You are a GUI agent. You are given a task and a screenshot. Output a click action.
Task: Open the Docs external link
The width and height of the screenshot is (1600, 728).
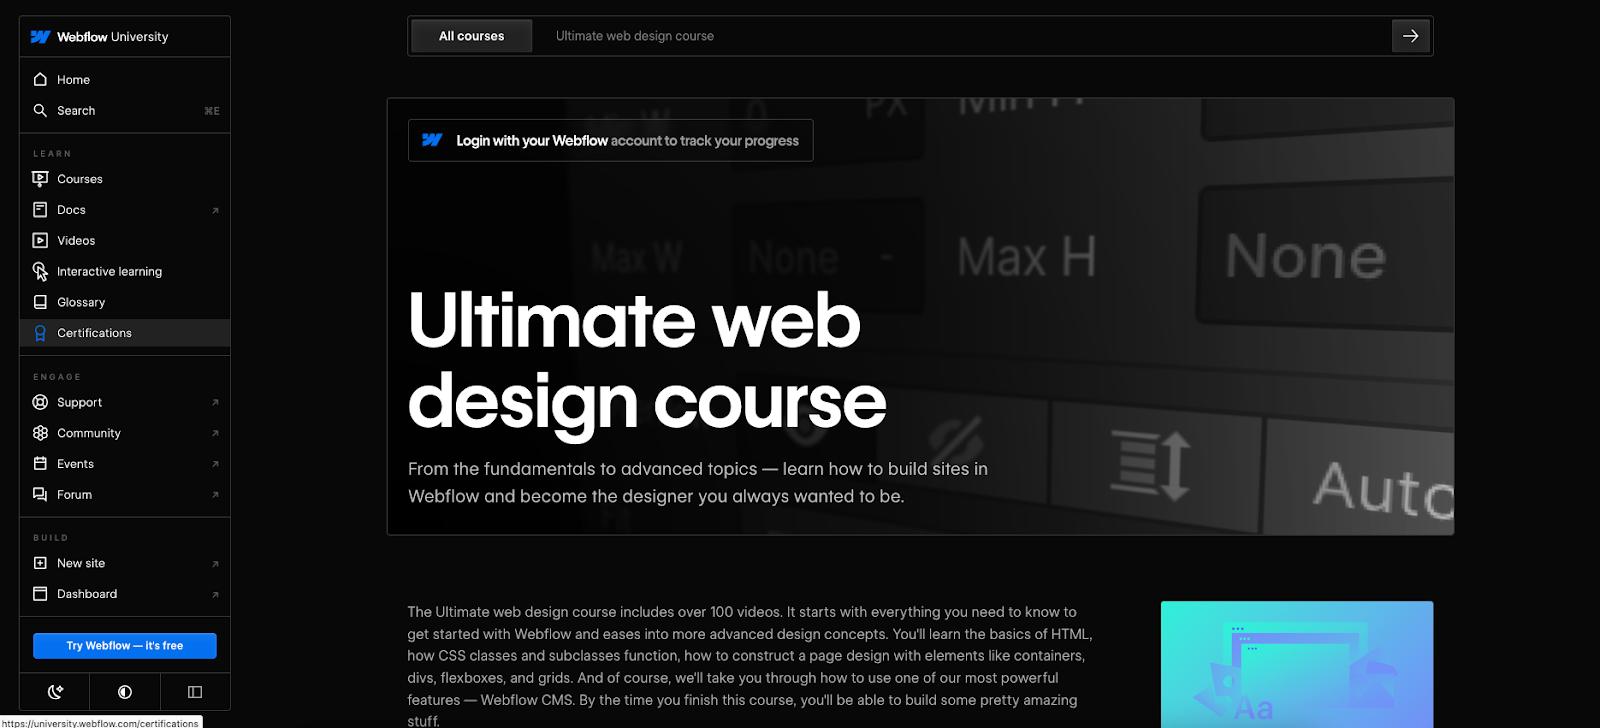point(125,210)
